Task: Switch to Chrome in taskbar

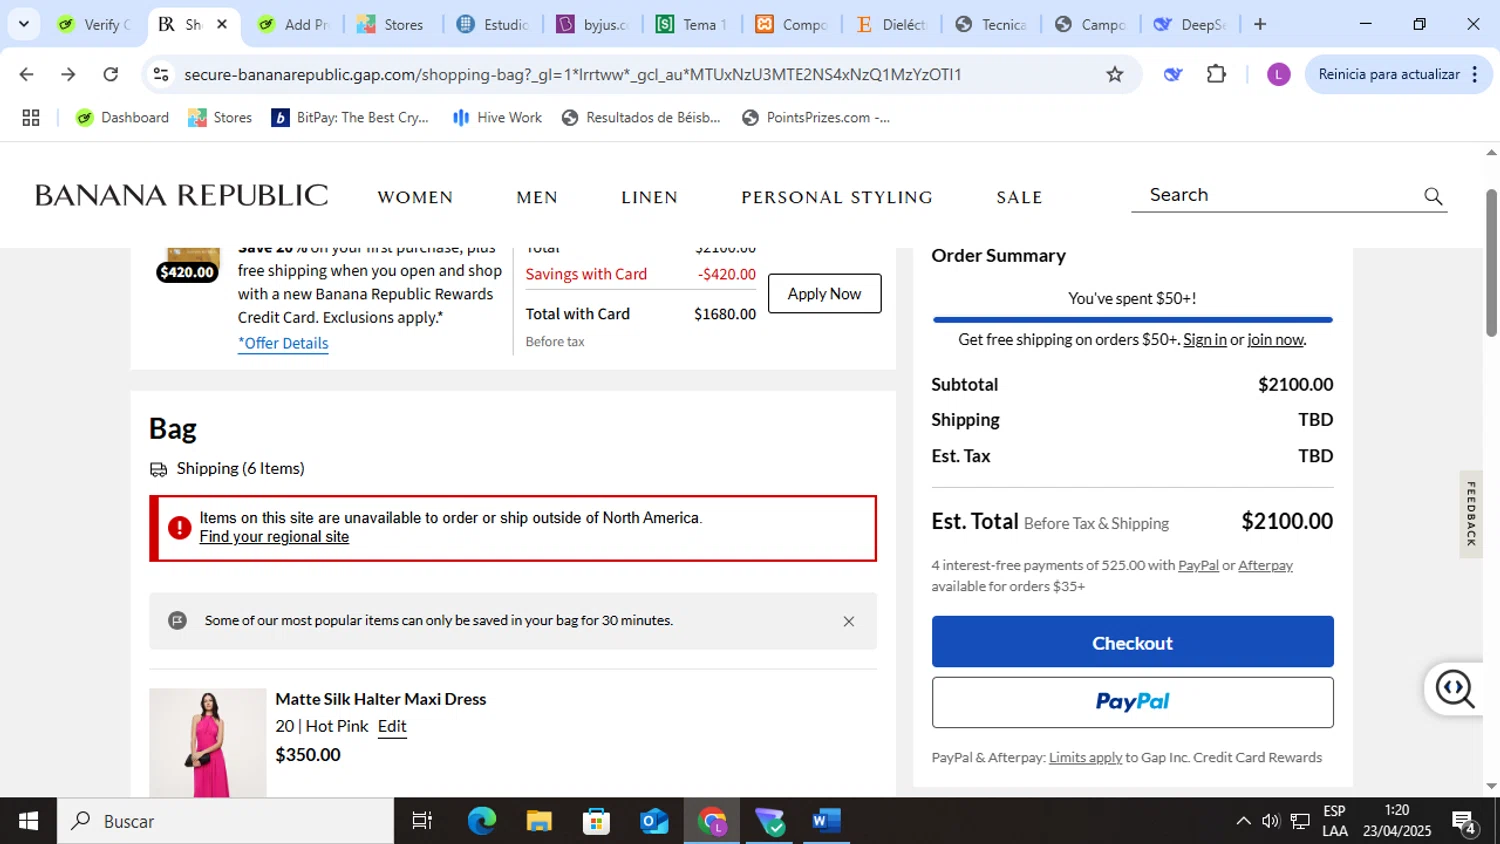Action: [x=712, y=821]
